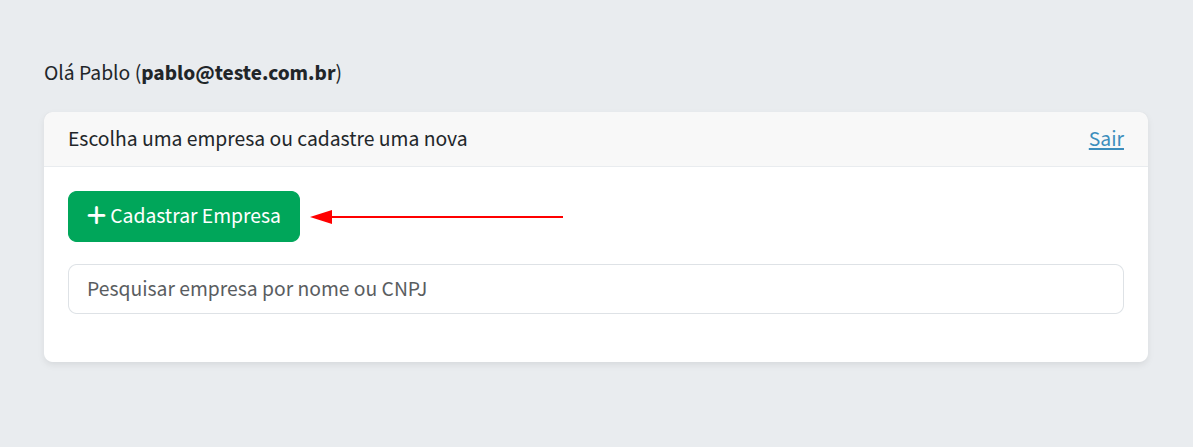Click the word 'Escolha' in card header
The image size is (1193, 447).
(x=99, y=140)
